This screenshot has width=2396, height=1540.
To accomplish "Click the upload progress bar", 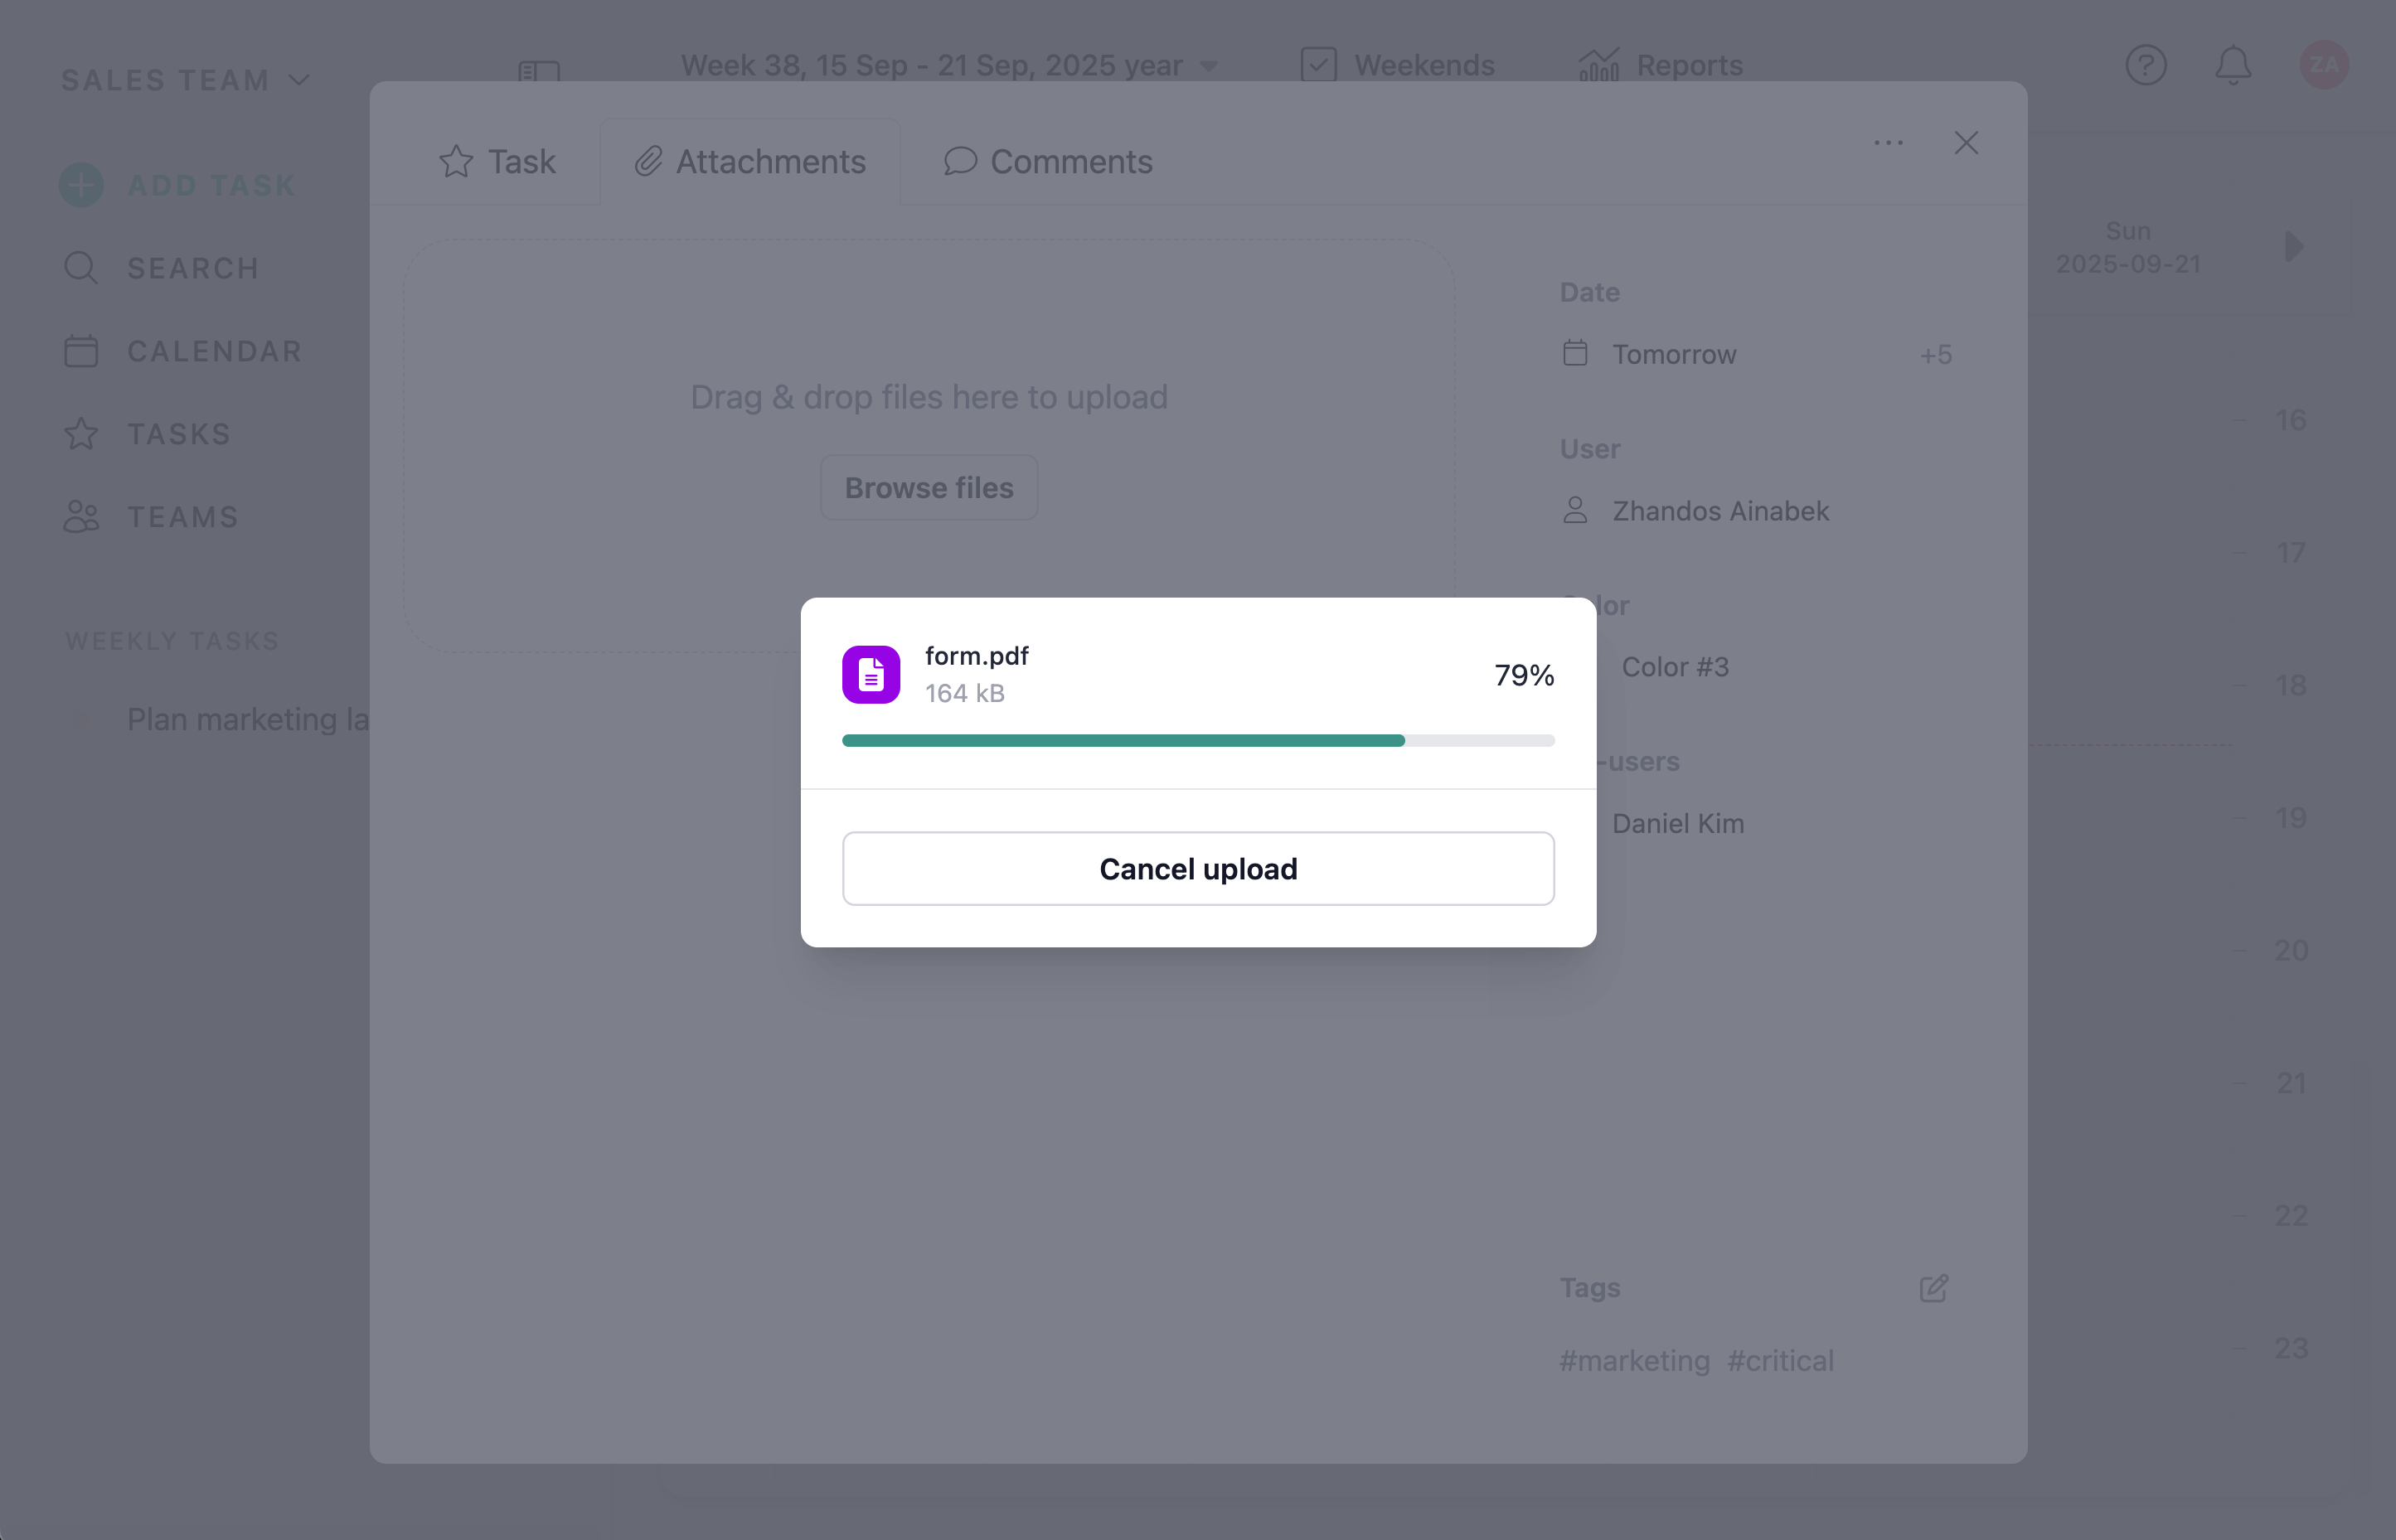I will 1197,741.
